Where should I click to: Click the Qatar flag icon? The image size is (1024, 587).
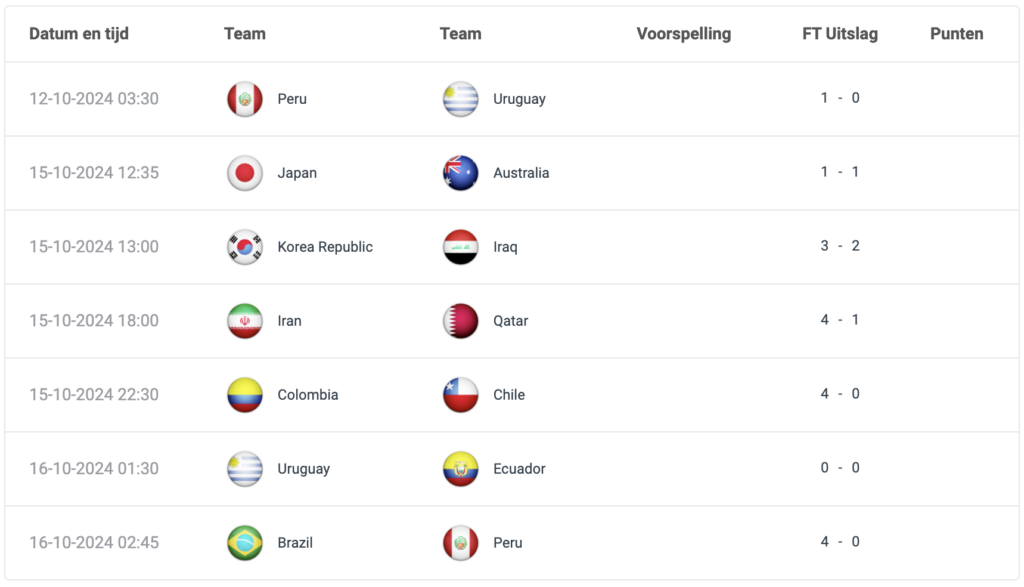click(460, 321)
